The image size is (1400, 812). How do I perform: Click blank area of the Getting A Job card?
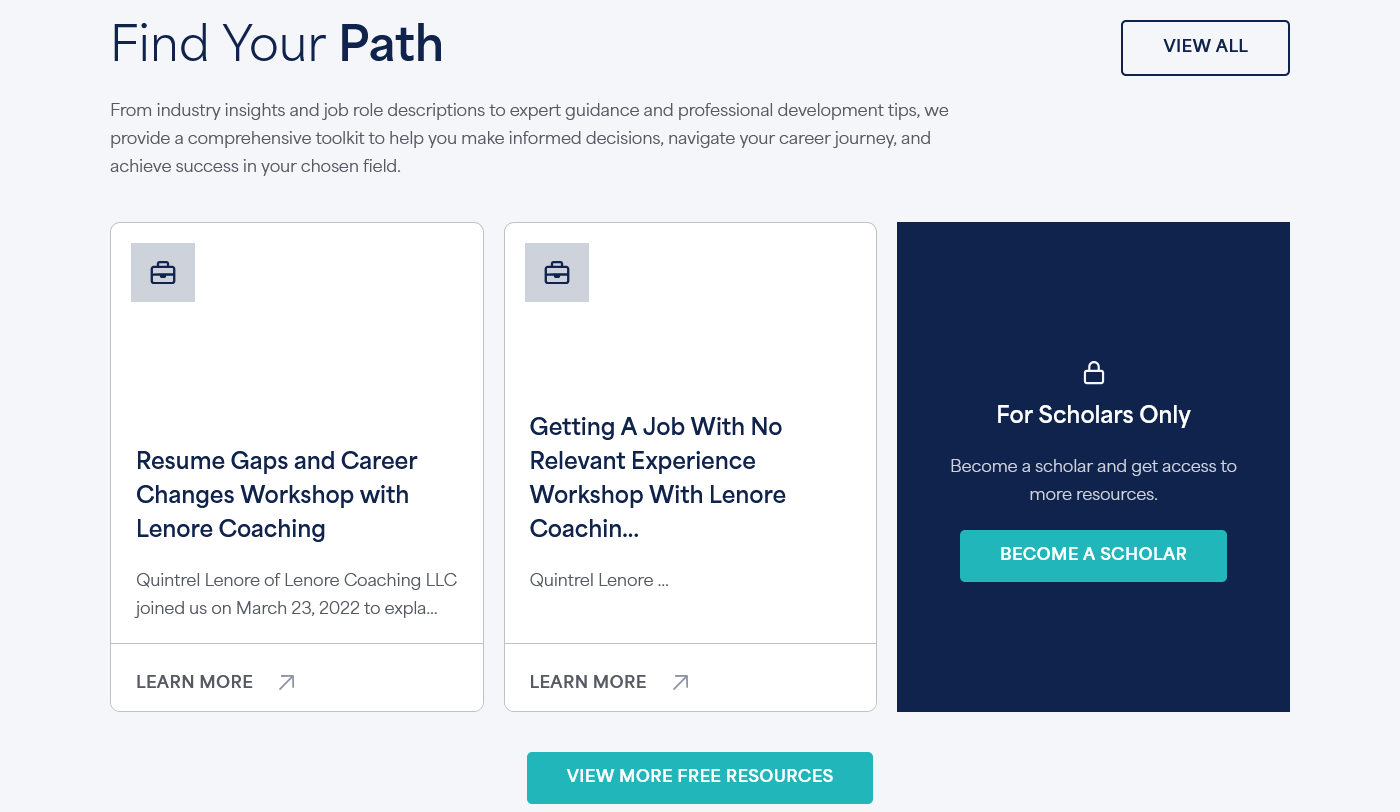coord(720,340)
